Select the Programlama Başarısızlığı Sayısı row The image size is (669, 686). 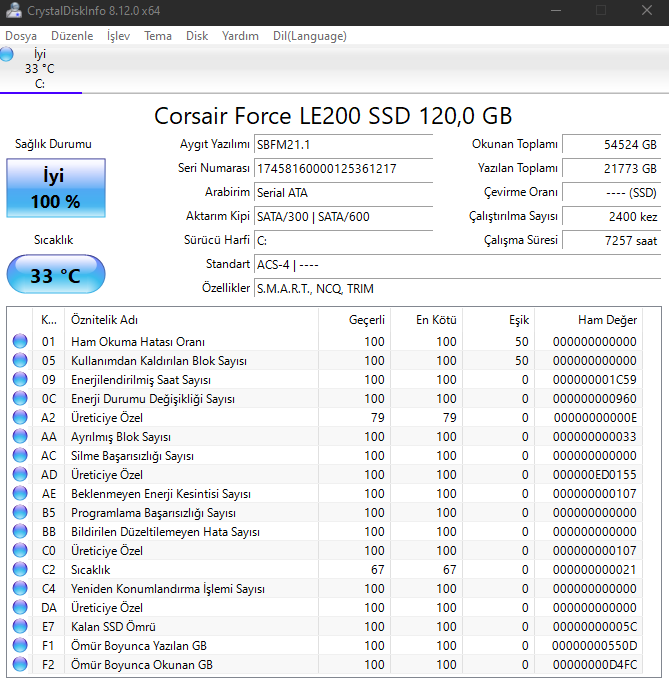coord(325,512)
